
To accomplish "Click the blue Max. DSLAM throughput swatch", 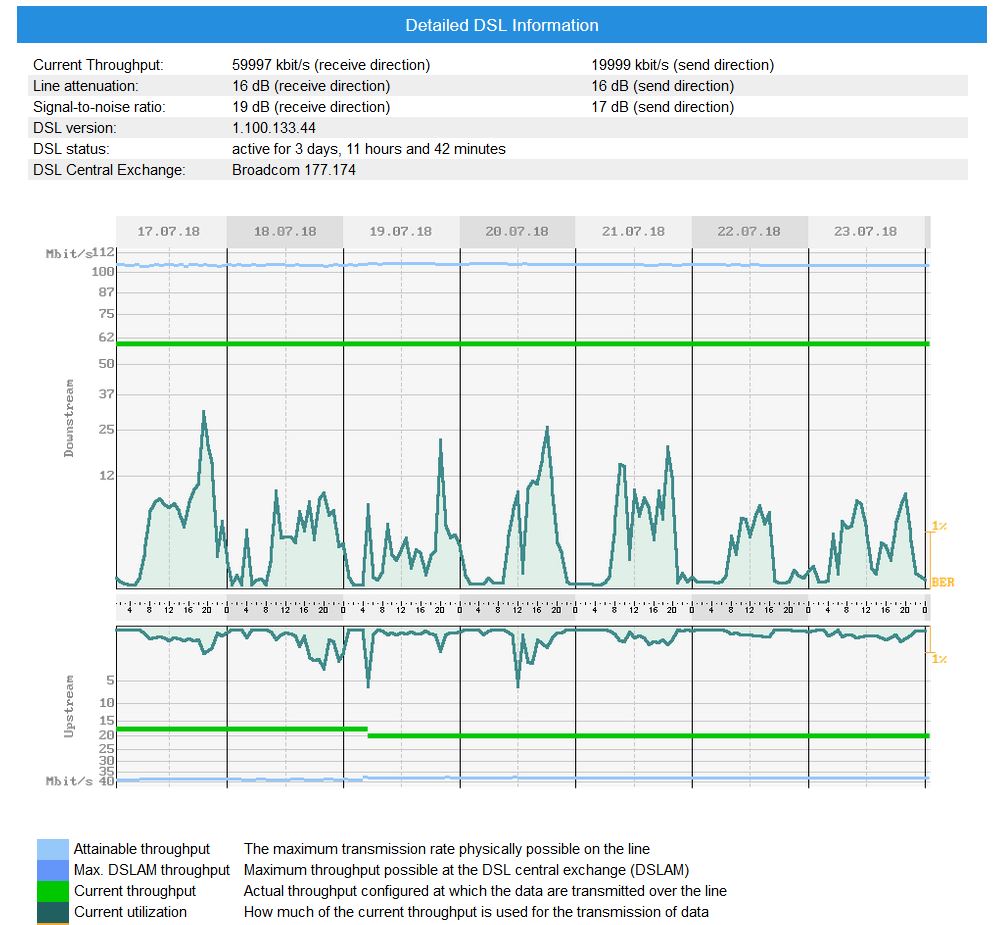I will click(52, 870).
